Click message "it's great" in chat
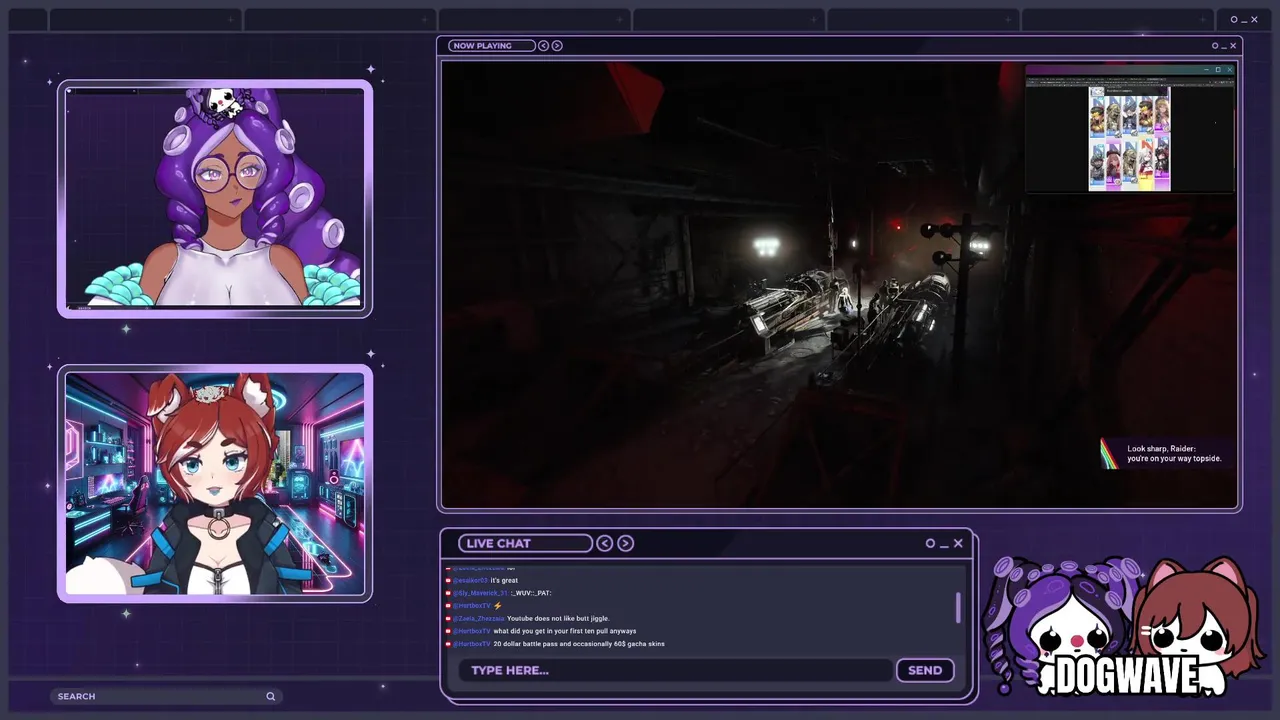The width and height of the screenshot is (1280, 720). 504,580
